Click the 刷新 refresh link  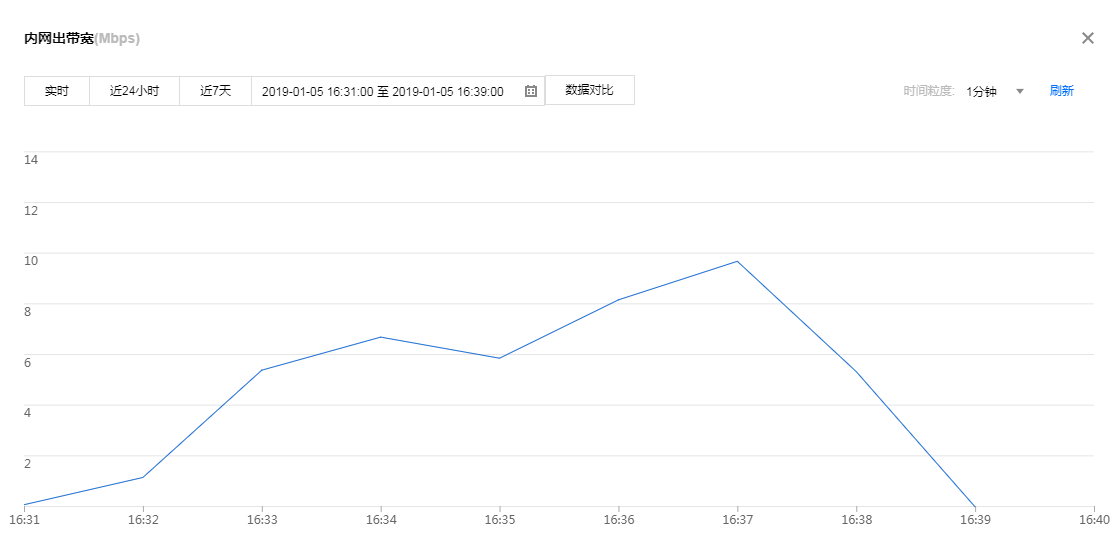[1061, 91]
